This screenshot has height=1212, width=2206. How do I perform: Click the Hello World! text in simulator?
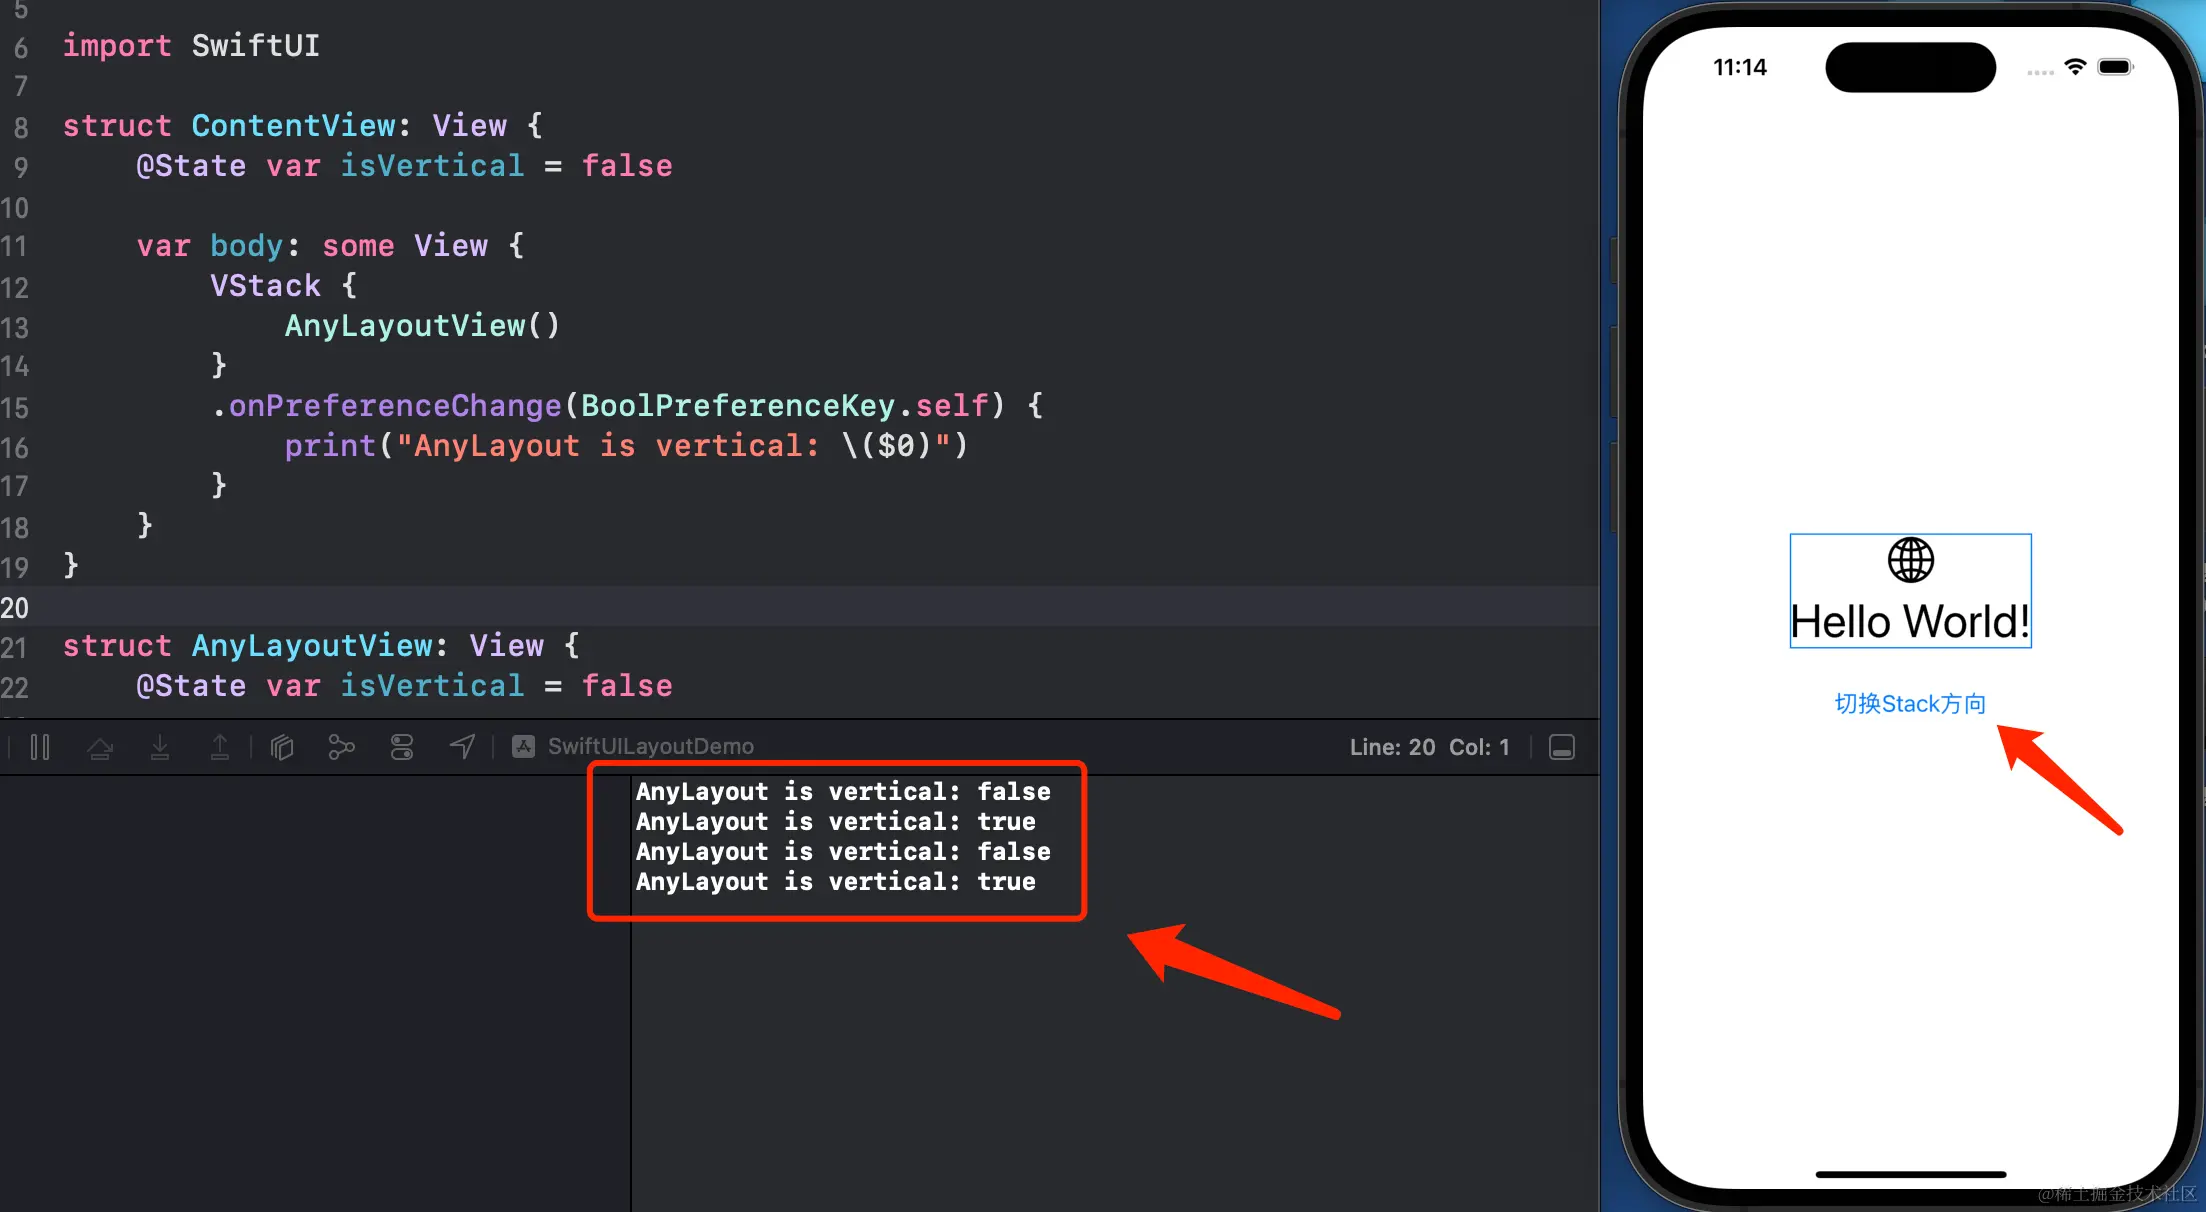(x=1910, y=622)
